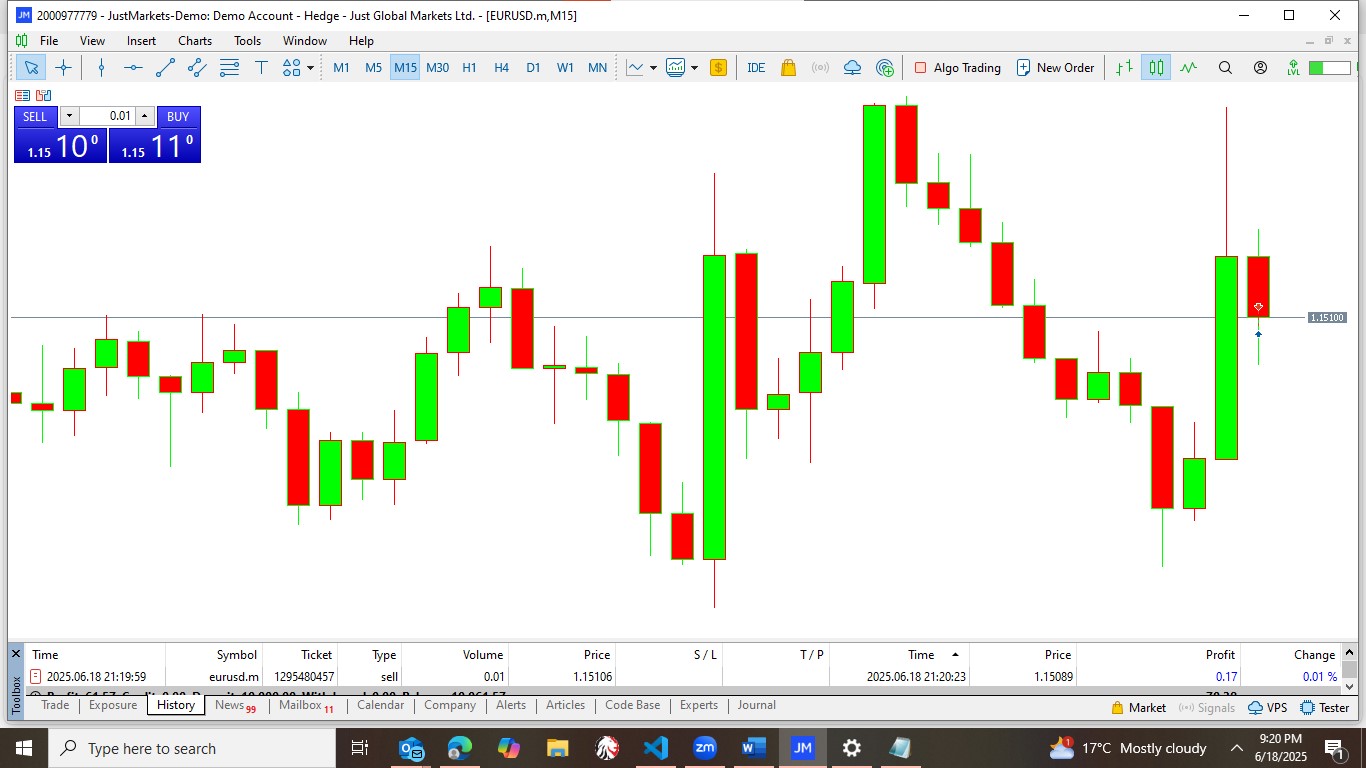Expand the shapes objects dropdown arrow
1366x768 pixels.
pyautogui.click(x=311, y=68)
